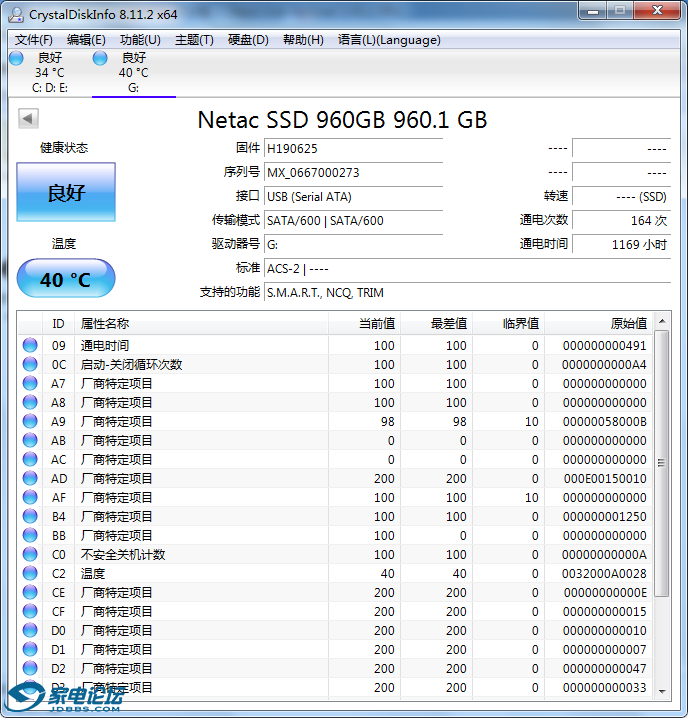
Task: Click raw value 000000001250
Action: pyautogui.click(x=605, y=517)
